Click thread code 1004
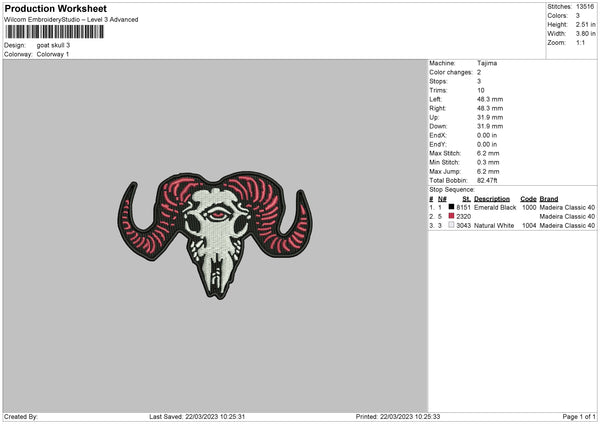This screenshot has height=424, width=600. [x=529, y=226]
